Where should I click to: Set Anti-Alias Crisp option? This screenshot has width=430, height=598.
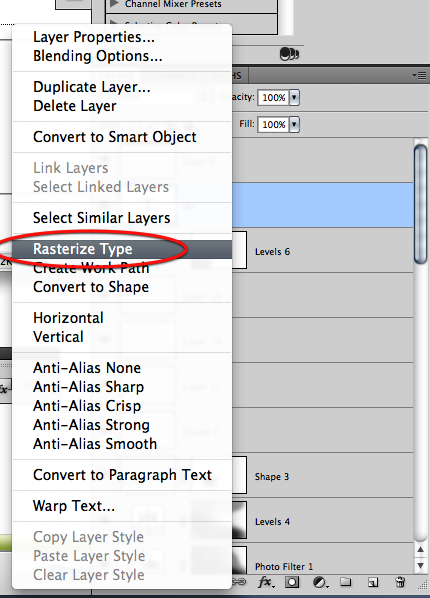coord(87,406)
